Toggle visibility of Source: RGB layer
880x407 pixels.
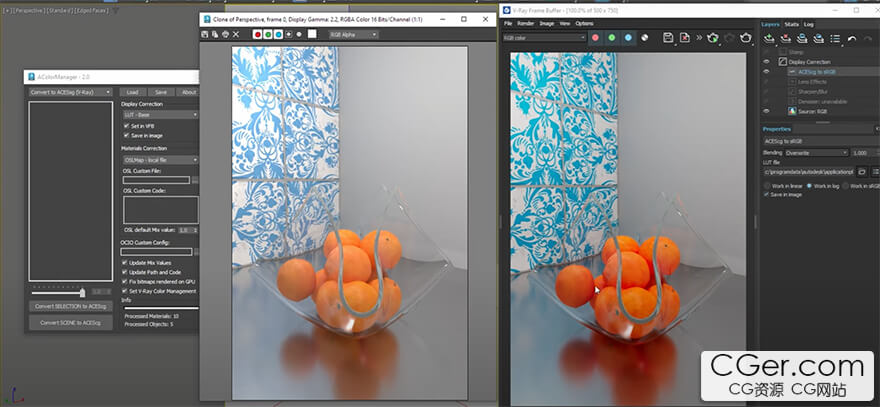coord(766,111)
